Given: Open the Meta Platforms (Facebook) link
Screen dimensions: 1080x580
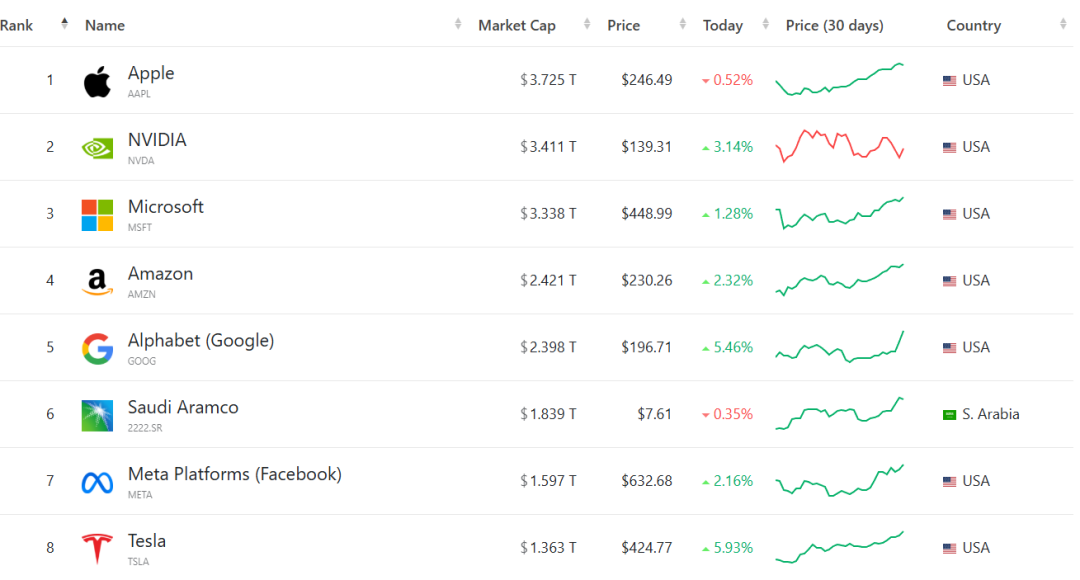Looking at the screenshot, I should point(234,474).
